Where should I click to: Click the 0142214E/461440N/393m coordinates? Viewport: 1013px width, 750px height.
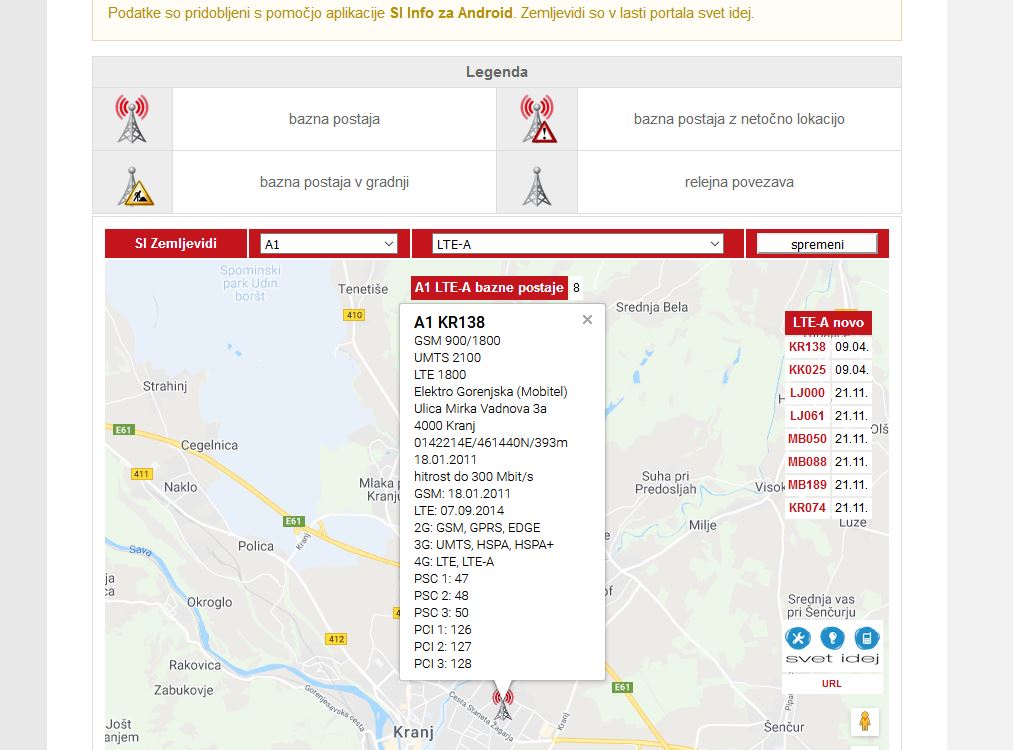click(x=491, y=443)
